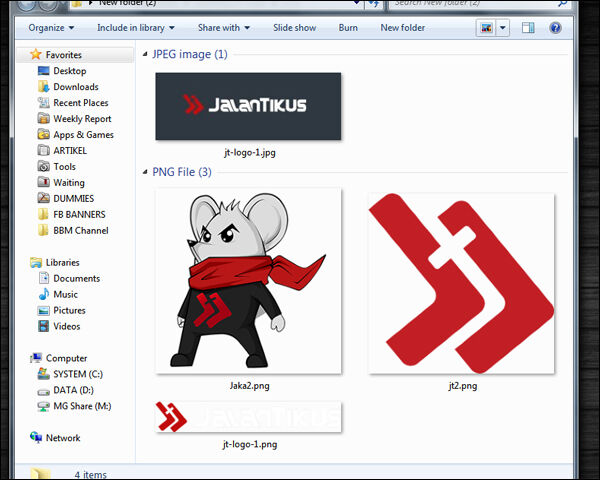Click the Weekly Report folder icon
Screen dimensions: 600x480
coord(44,119)
